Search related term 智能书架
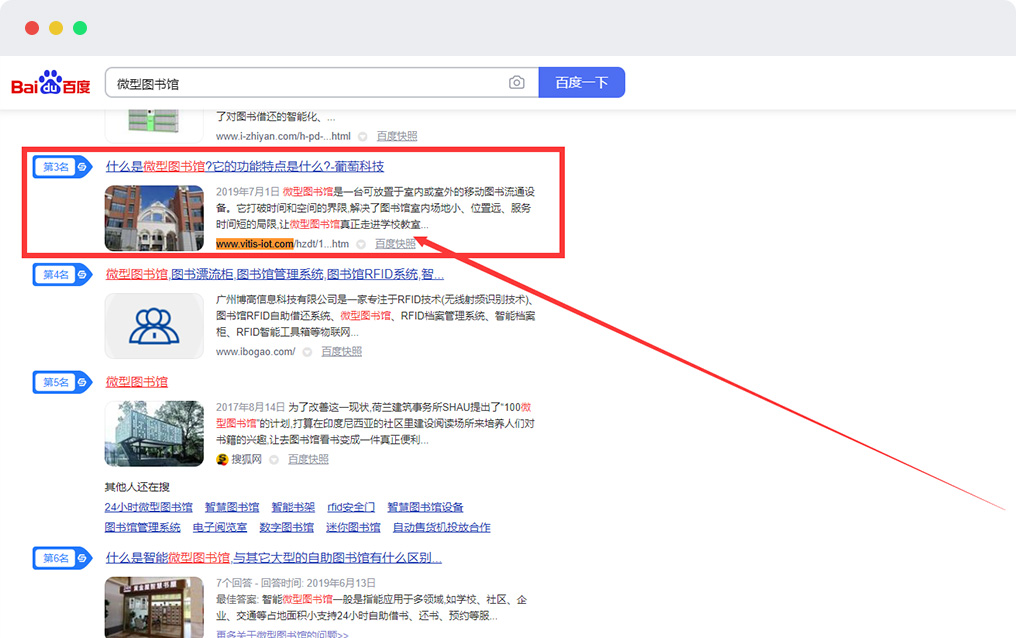 293,507
